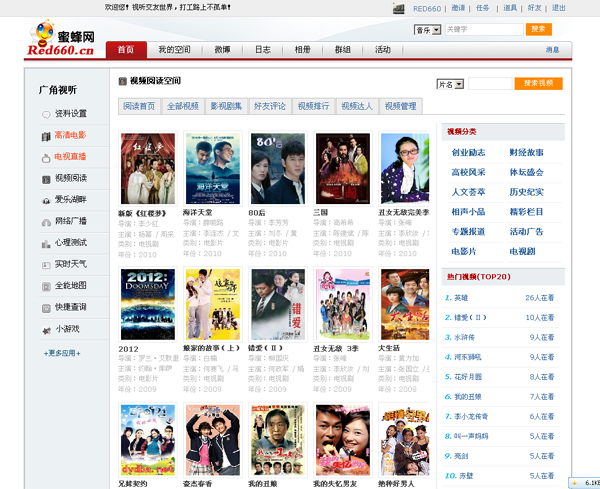Image resolution: width=600 pixels, height=489 pixels.
Task: Switch to the 视频达人 tab
Action: point(357,106)
